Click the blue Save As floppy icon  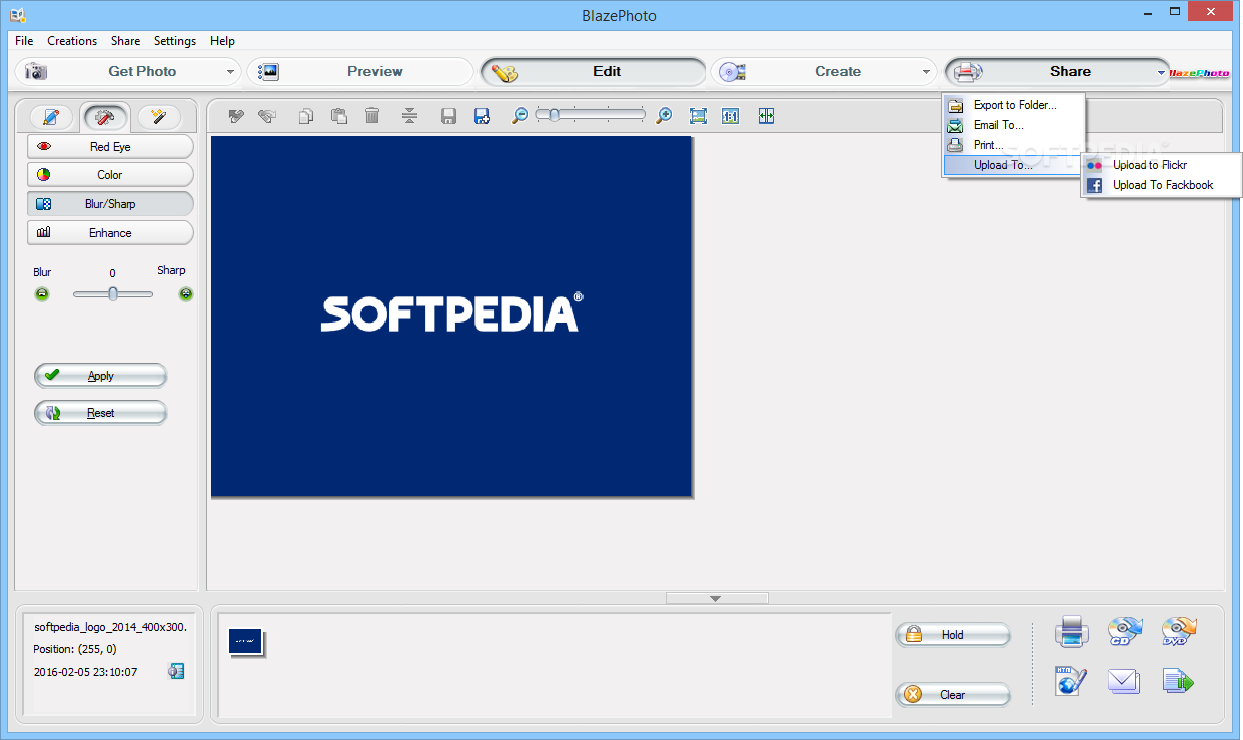tap(482, 116)
